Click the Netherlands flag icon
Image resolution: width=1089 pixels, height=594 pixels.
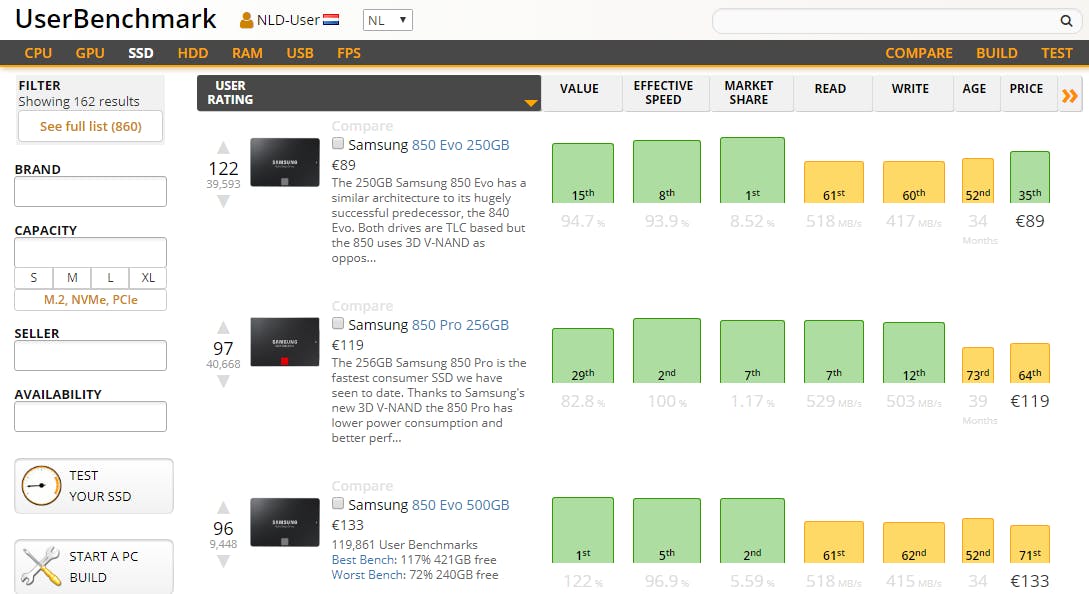331,20
